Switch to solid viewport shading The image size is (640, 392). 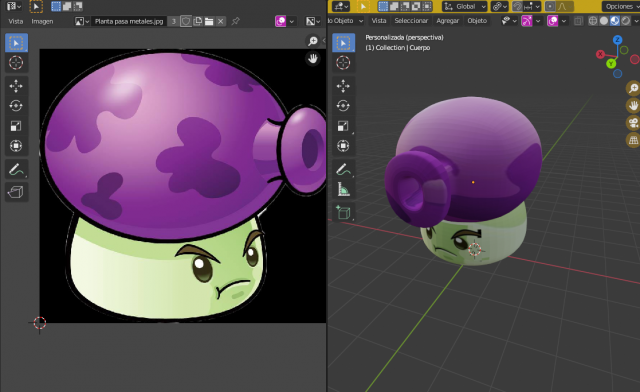[604, 21]
